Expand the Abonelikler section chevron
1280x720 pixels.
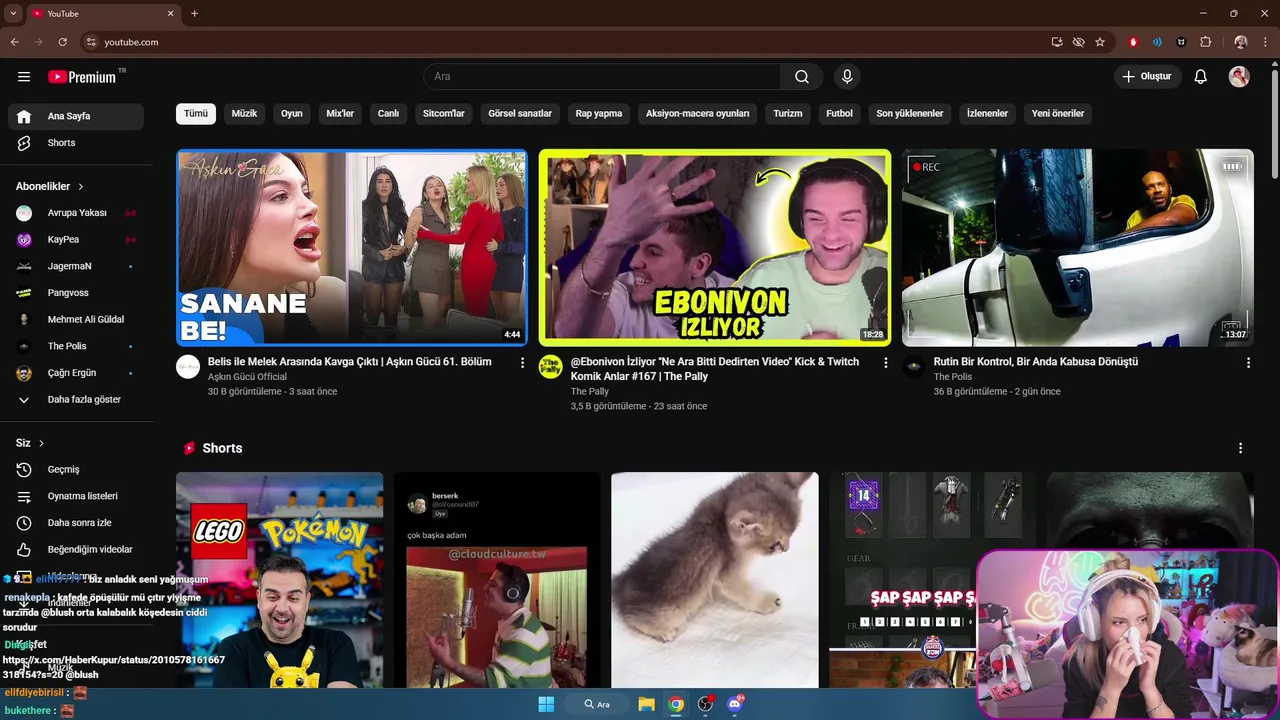click(81, 187)
